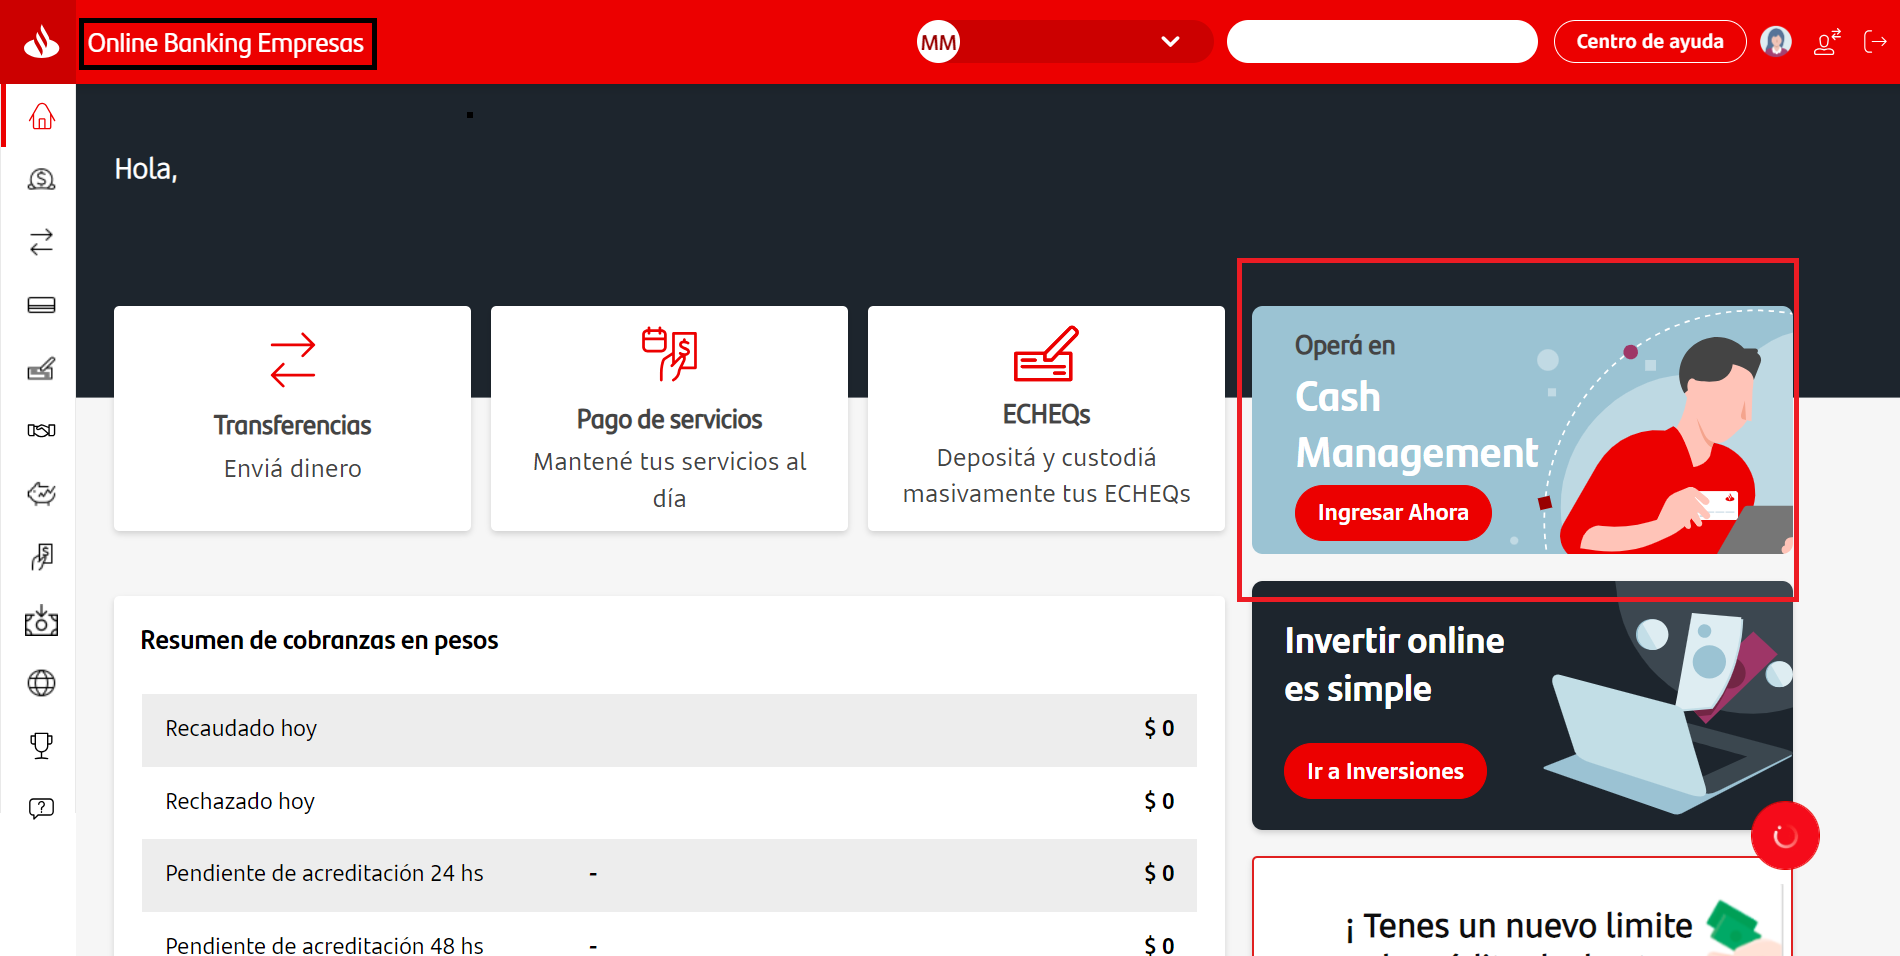Open the piggy bank investments sidebar icon

pyautogui.click(x=41, y=493)
